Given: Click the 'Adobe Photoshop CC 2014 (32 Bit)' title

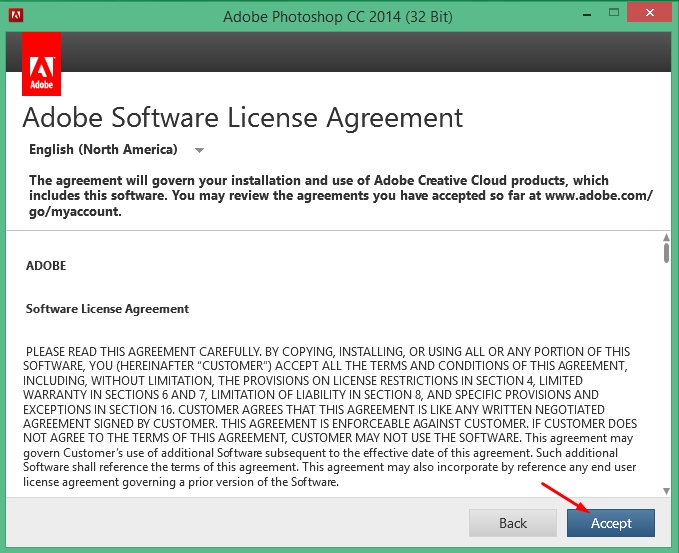Looking at the screenshot, I should coord(338,16).
